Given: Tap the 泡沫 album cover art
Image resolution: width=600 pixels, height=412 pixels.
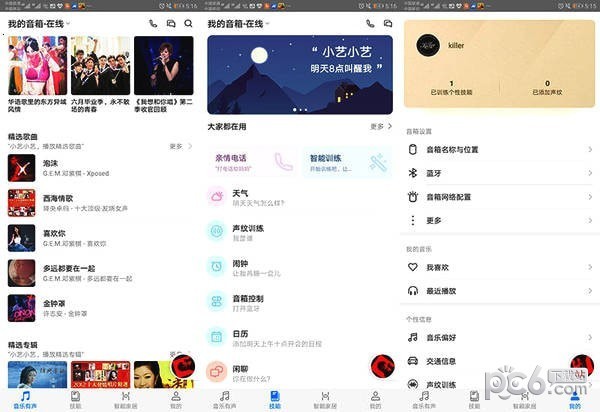Looking at the screenshot, I should (21, 168).
